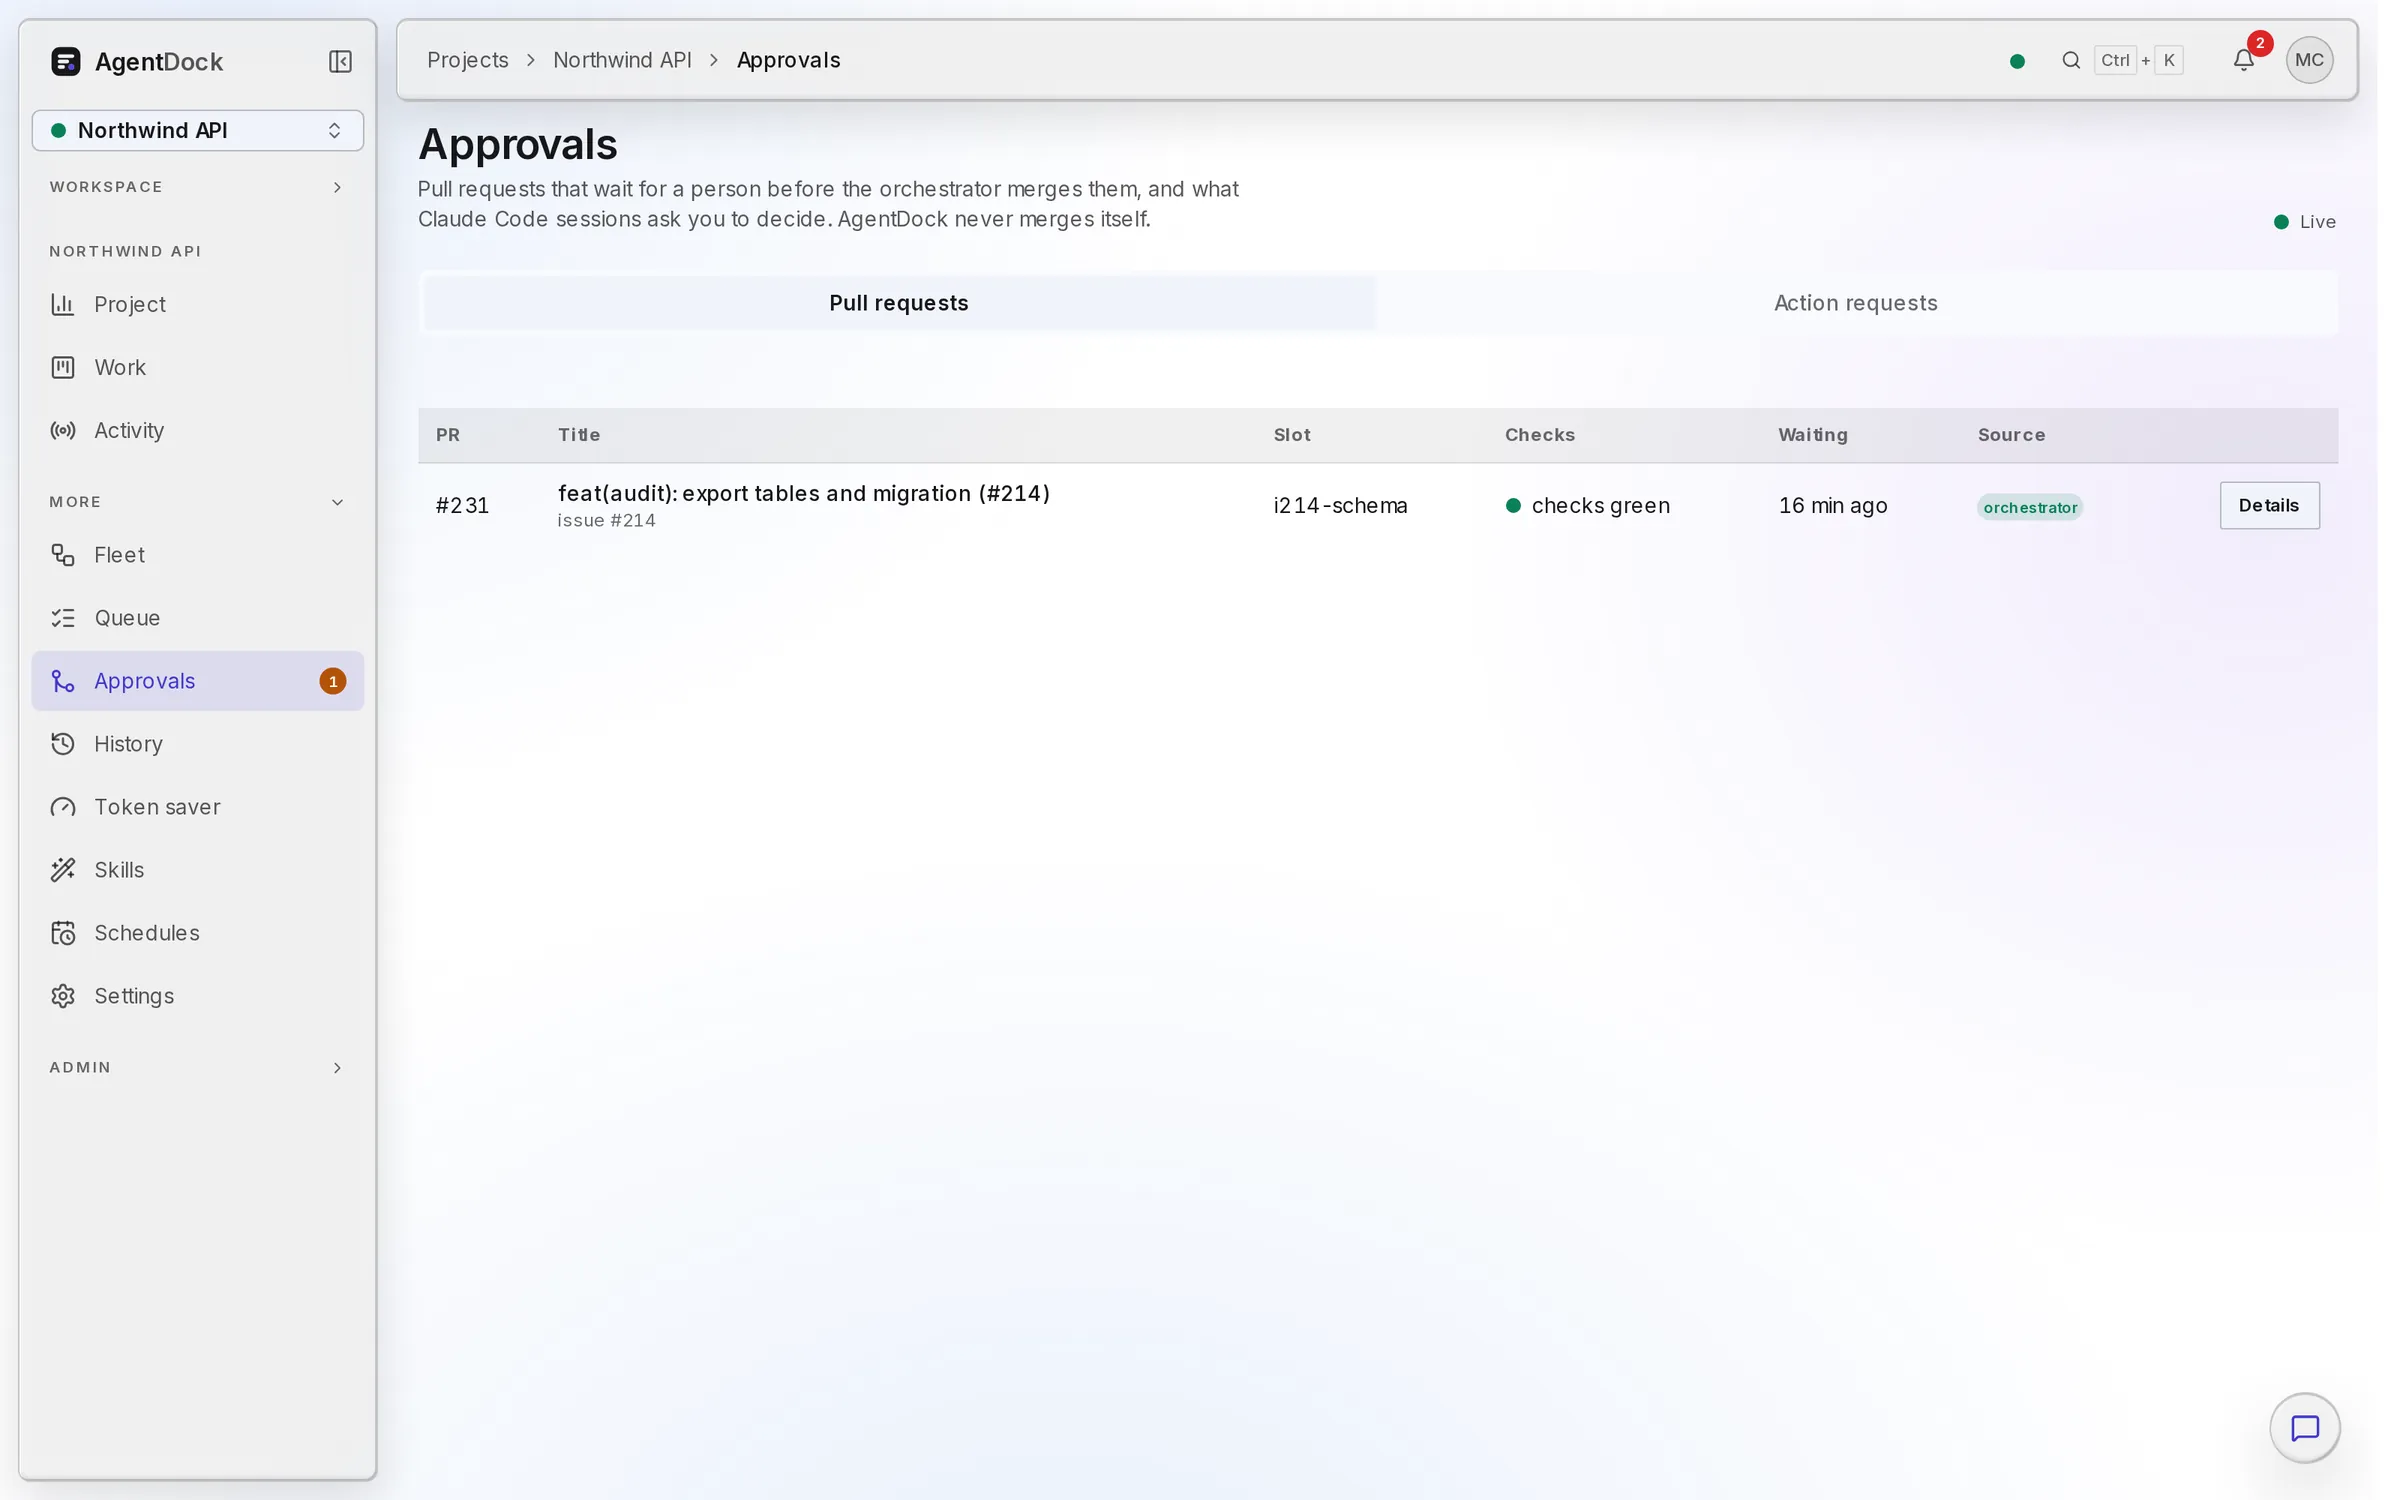2400x1500 pixels.
Task: Collapse the sidebar panel icon
Action: click(340, 61)
